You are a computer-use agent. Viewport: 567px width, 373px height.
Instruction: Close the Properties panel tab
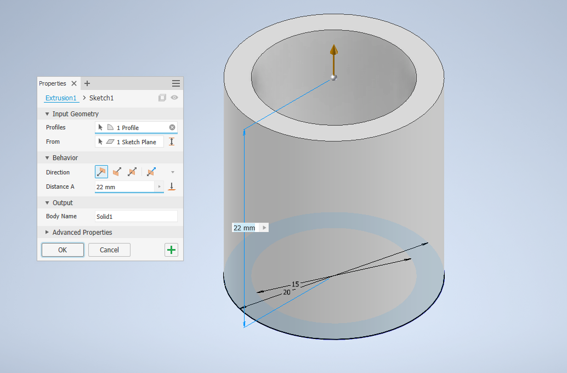tap(74, 83)
